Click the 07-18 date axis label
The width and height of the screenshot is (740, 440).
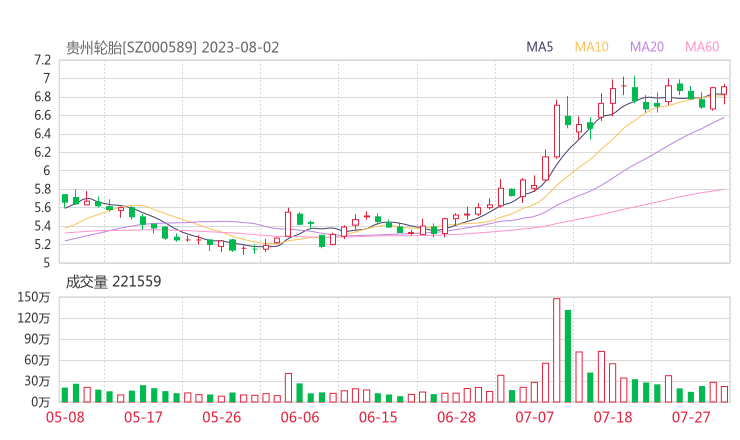[x=613, y=417]
